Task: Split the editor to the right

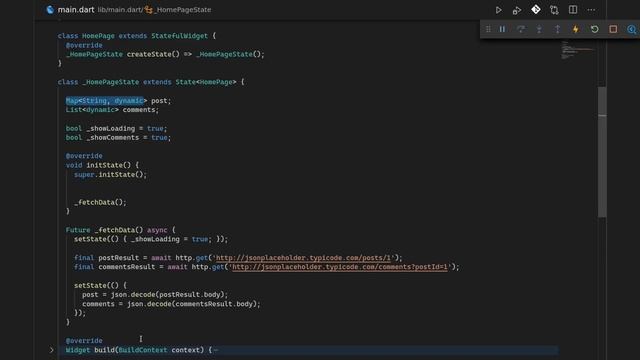Action: point(573,9)
